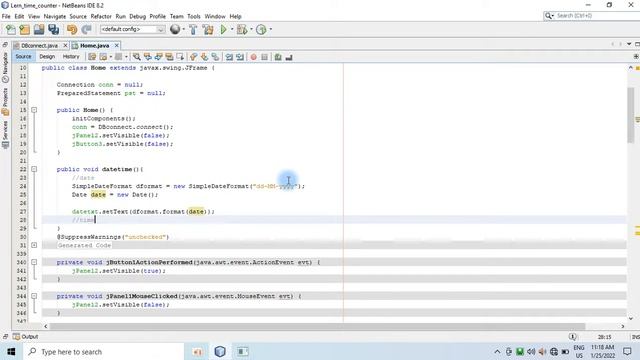The height and width of the screenshot is (360, 640).
Task: Click the Build Project hammer icon
Action: 193,29
